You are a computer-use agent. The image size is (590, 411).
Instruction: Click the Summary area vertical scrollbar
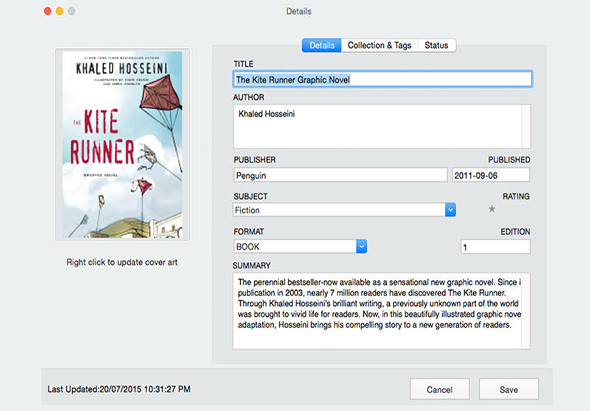point(526,311)
